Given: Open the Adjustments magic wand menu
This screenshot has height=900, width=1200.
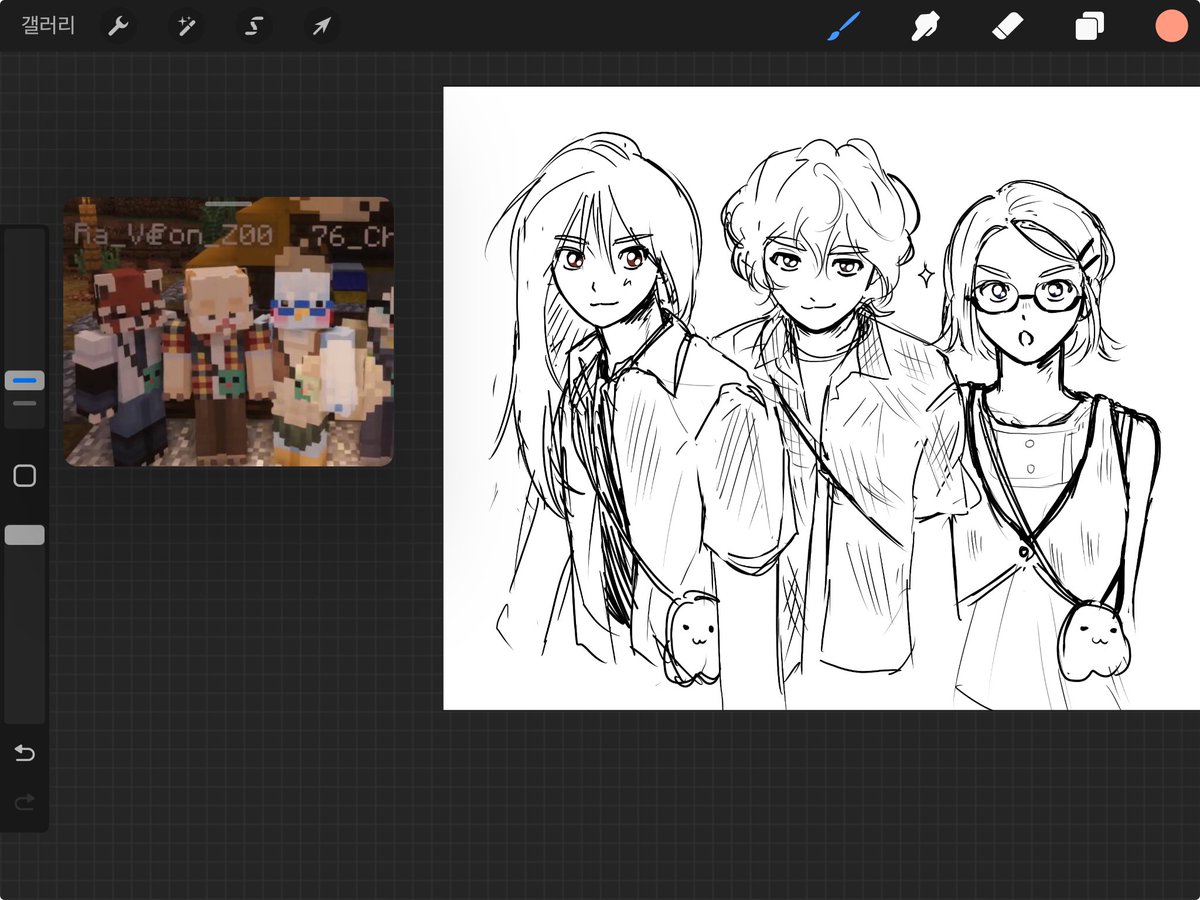Looking at the screenshot, I should coord(186,26).
